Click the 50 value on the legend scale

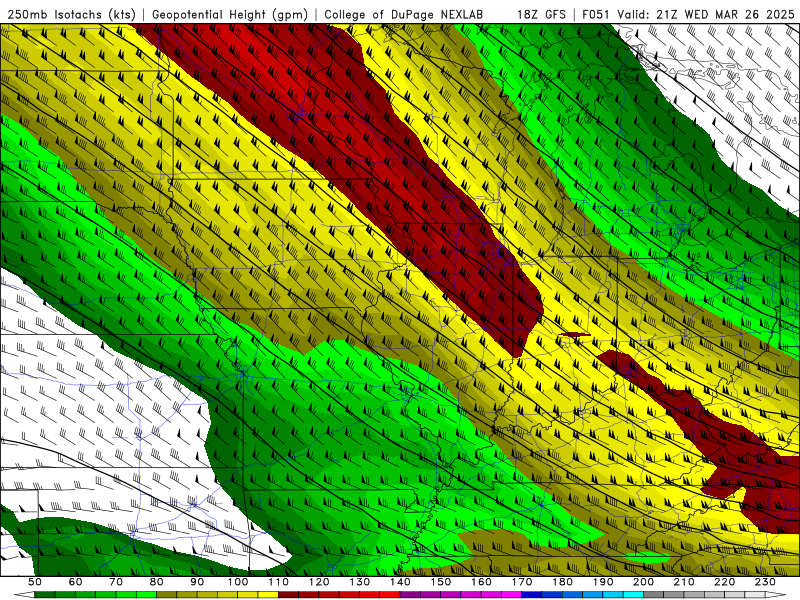pyautogui.click(x=35, y=582)
